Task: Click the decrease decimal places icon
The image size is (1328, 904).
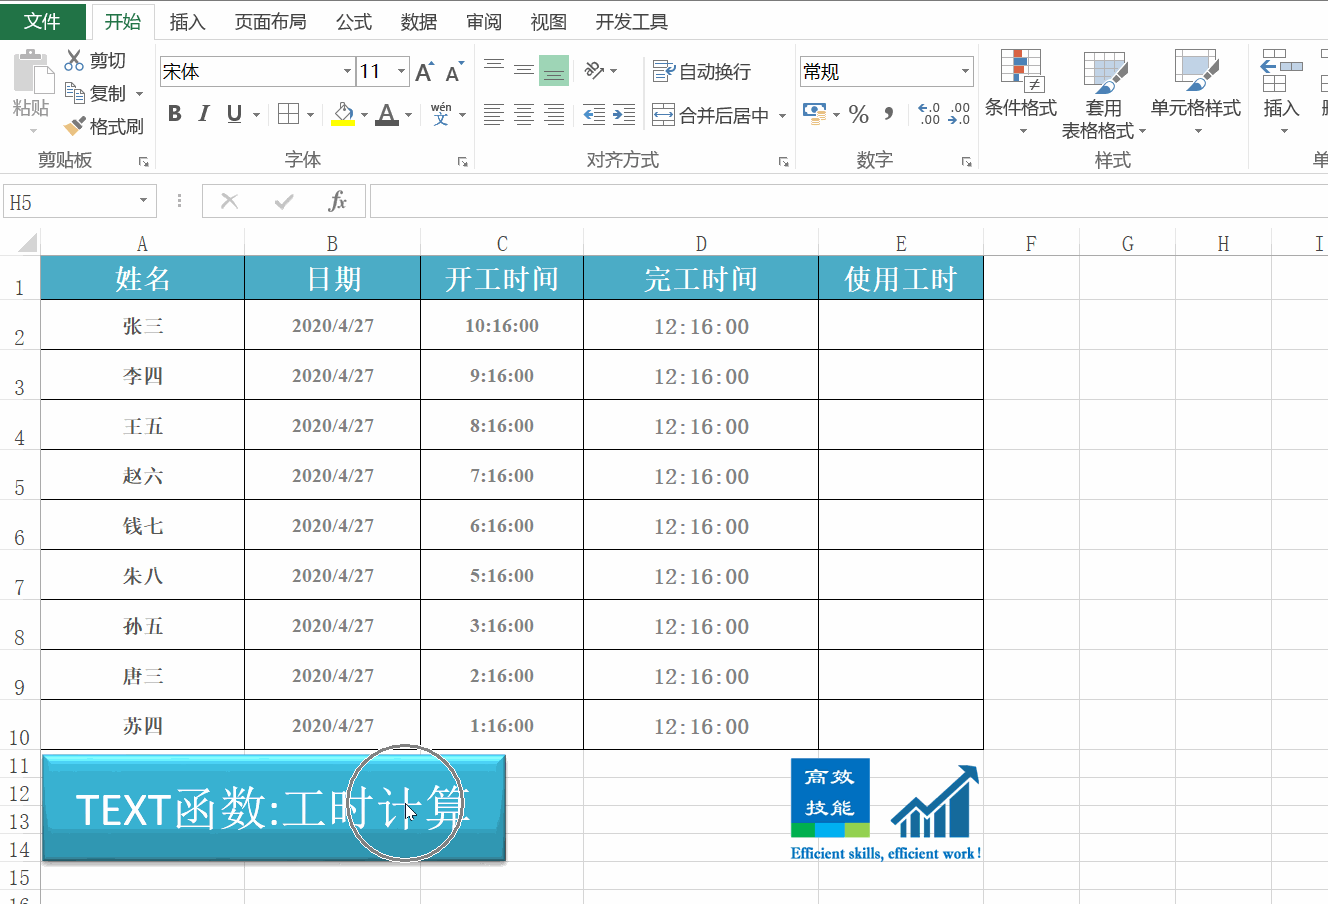Action: tap(959, 114)
